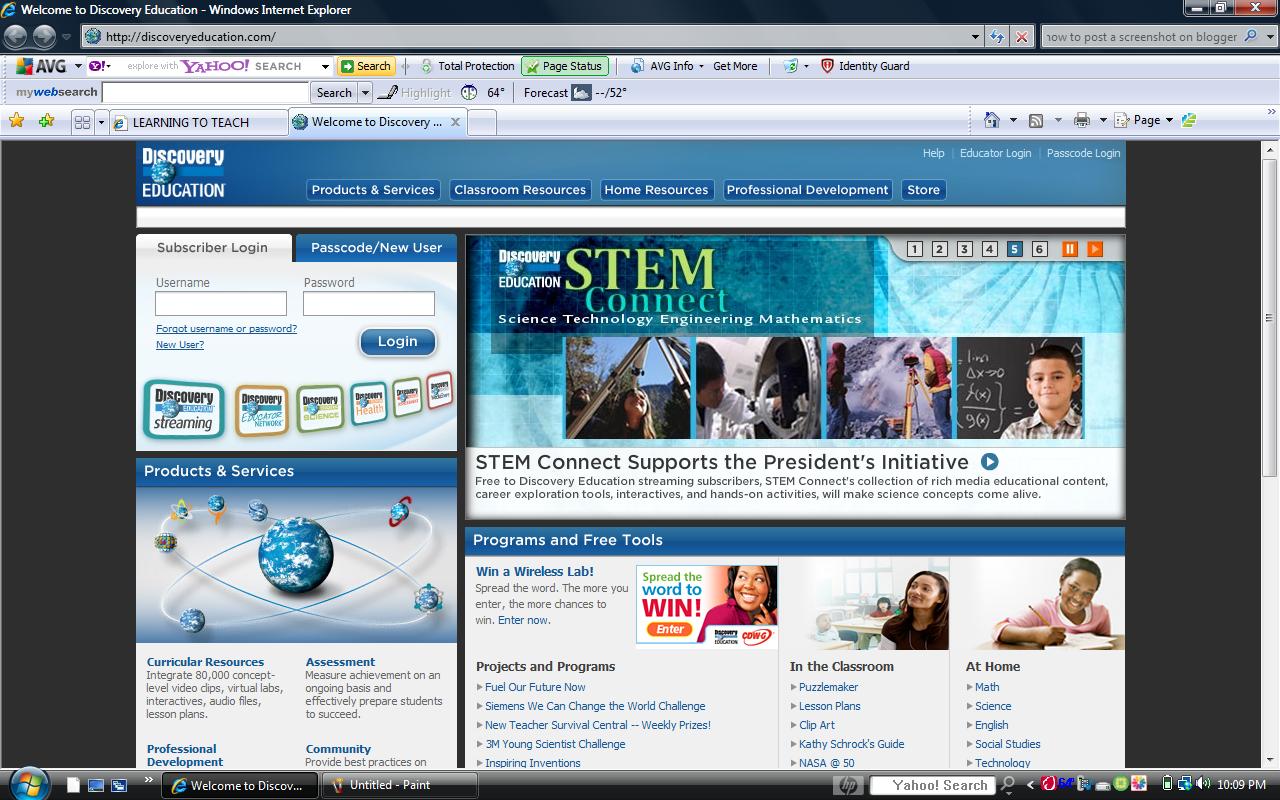1280x800 pixels.
Task: Open the Classroom Resources menu
Action: 520,190
